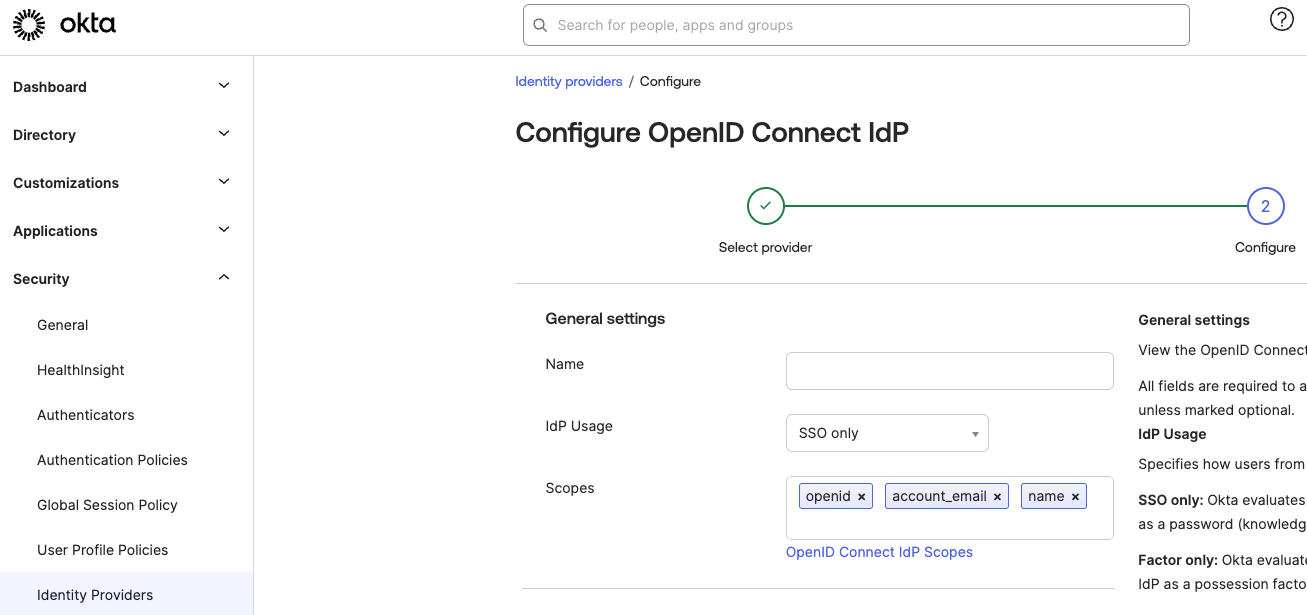Click the completed Select provider step circle

[765, 206]
